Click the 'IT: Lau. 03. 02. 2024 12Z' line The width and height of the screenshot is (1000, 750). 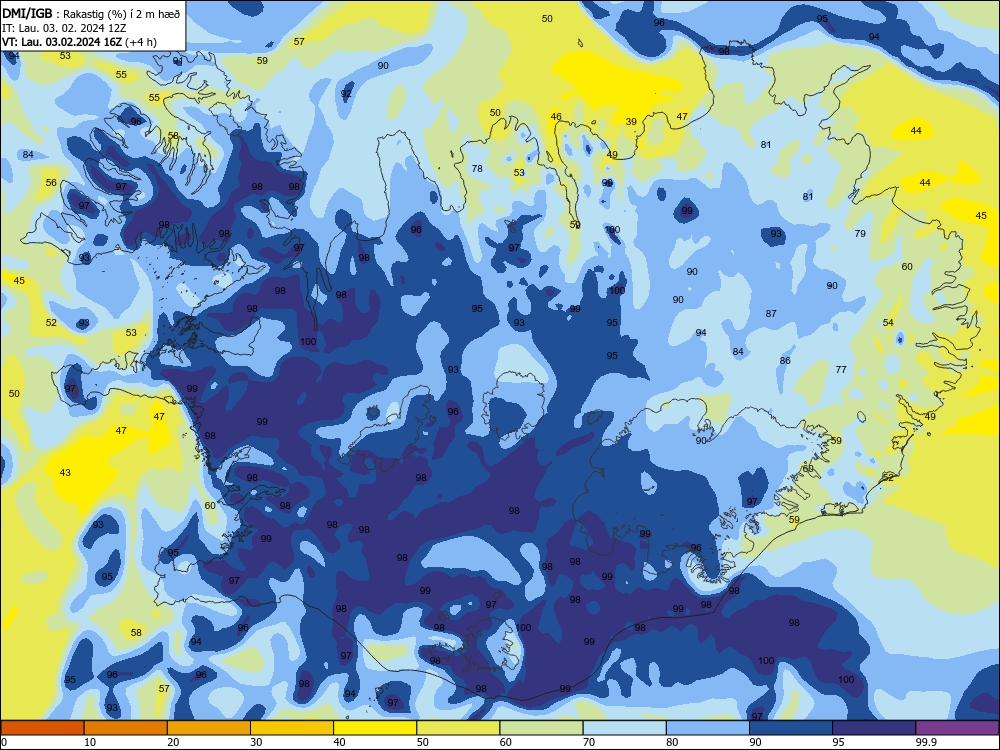click(64, 28)
